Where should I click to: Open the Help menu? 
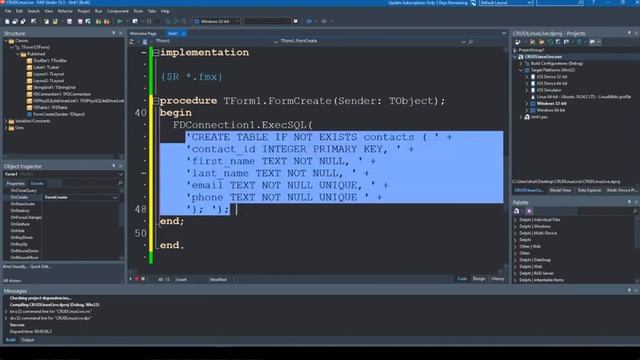click(x=165, y=11)
